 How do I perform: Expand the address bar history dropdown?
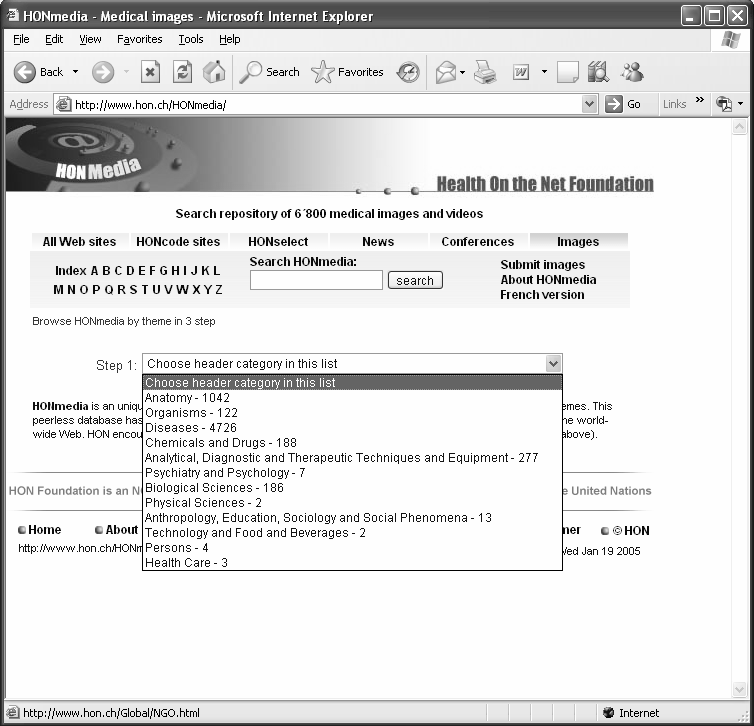[590, 104]
